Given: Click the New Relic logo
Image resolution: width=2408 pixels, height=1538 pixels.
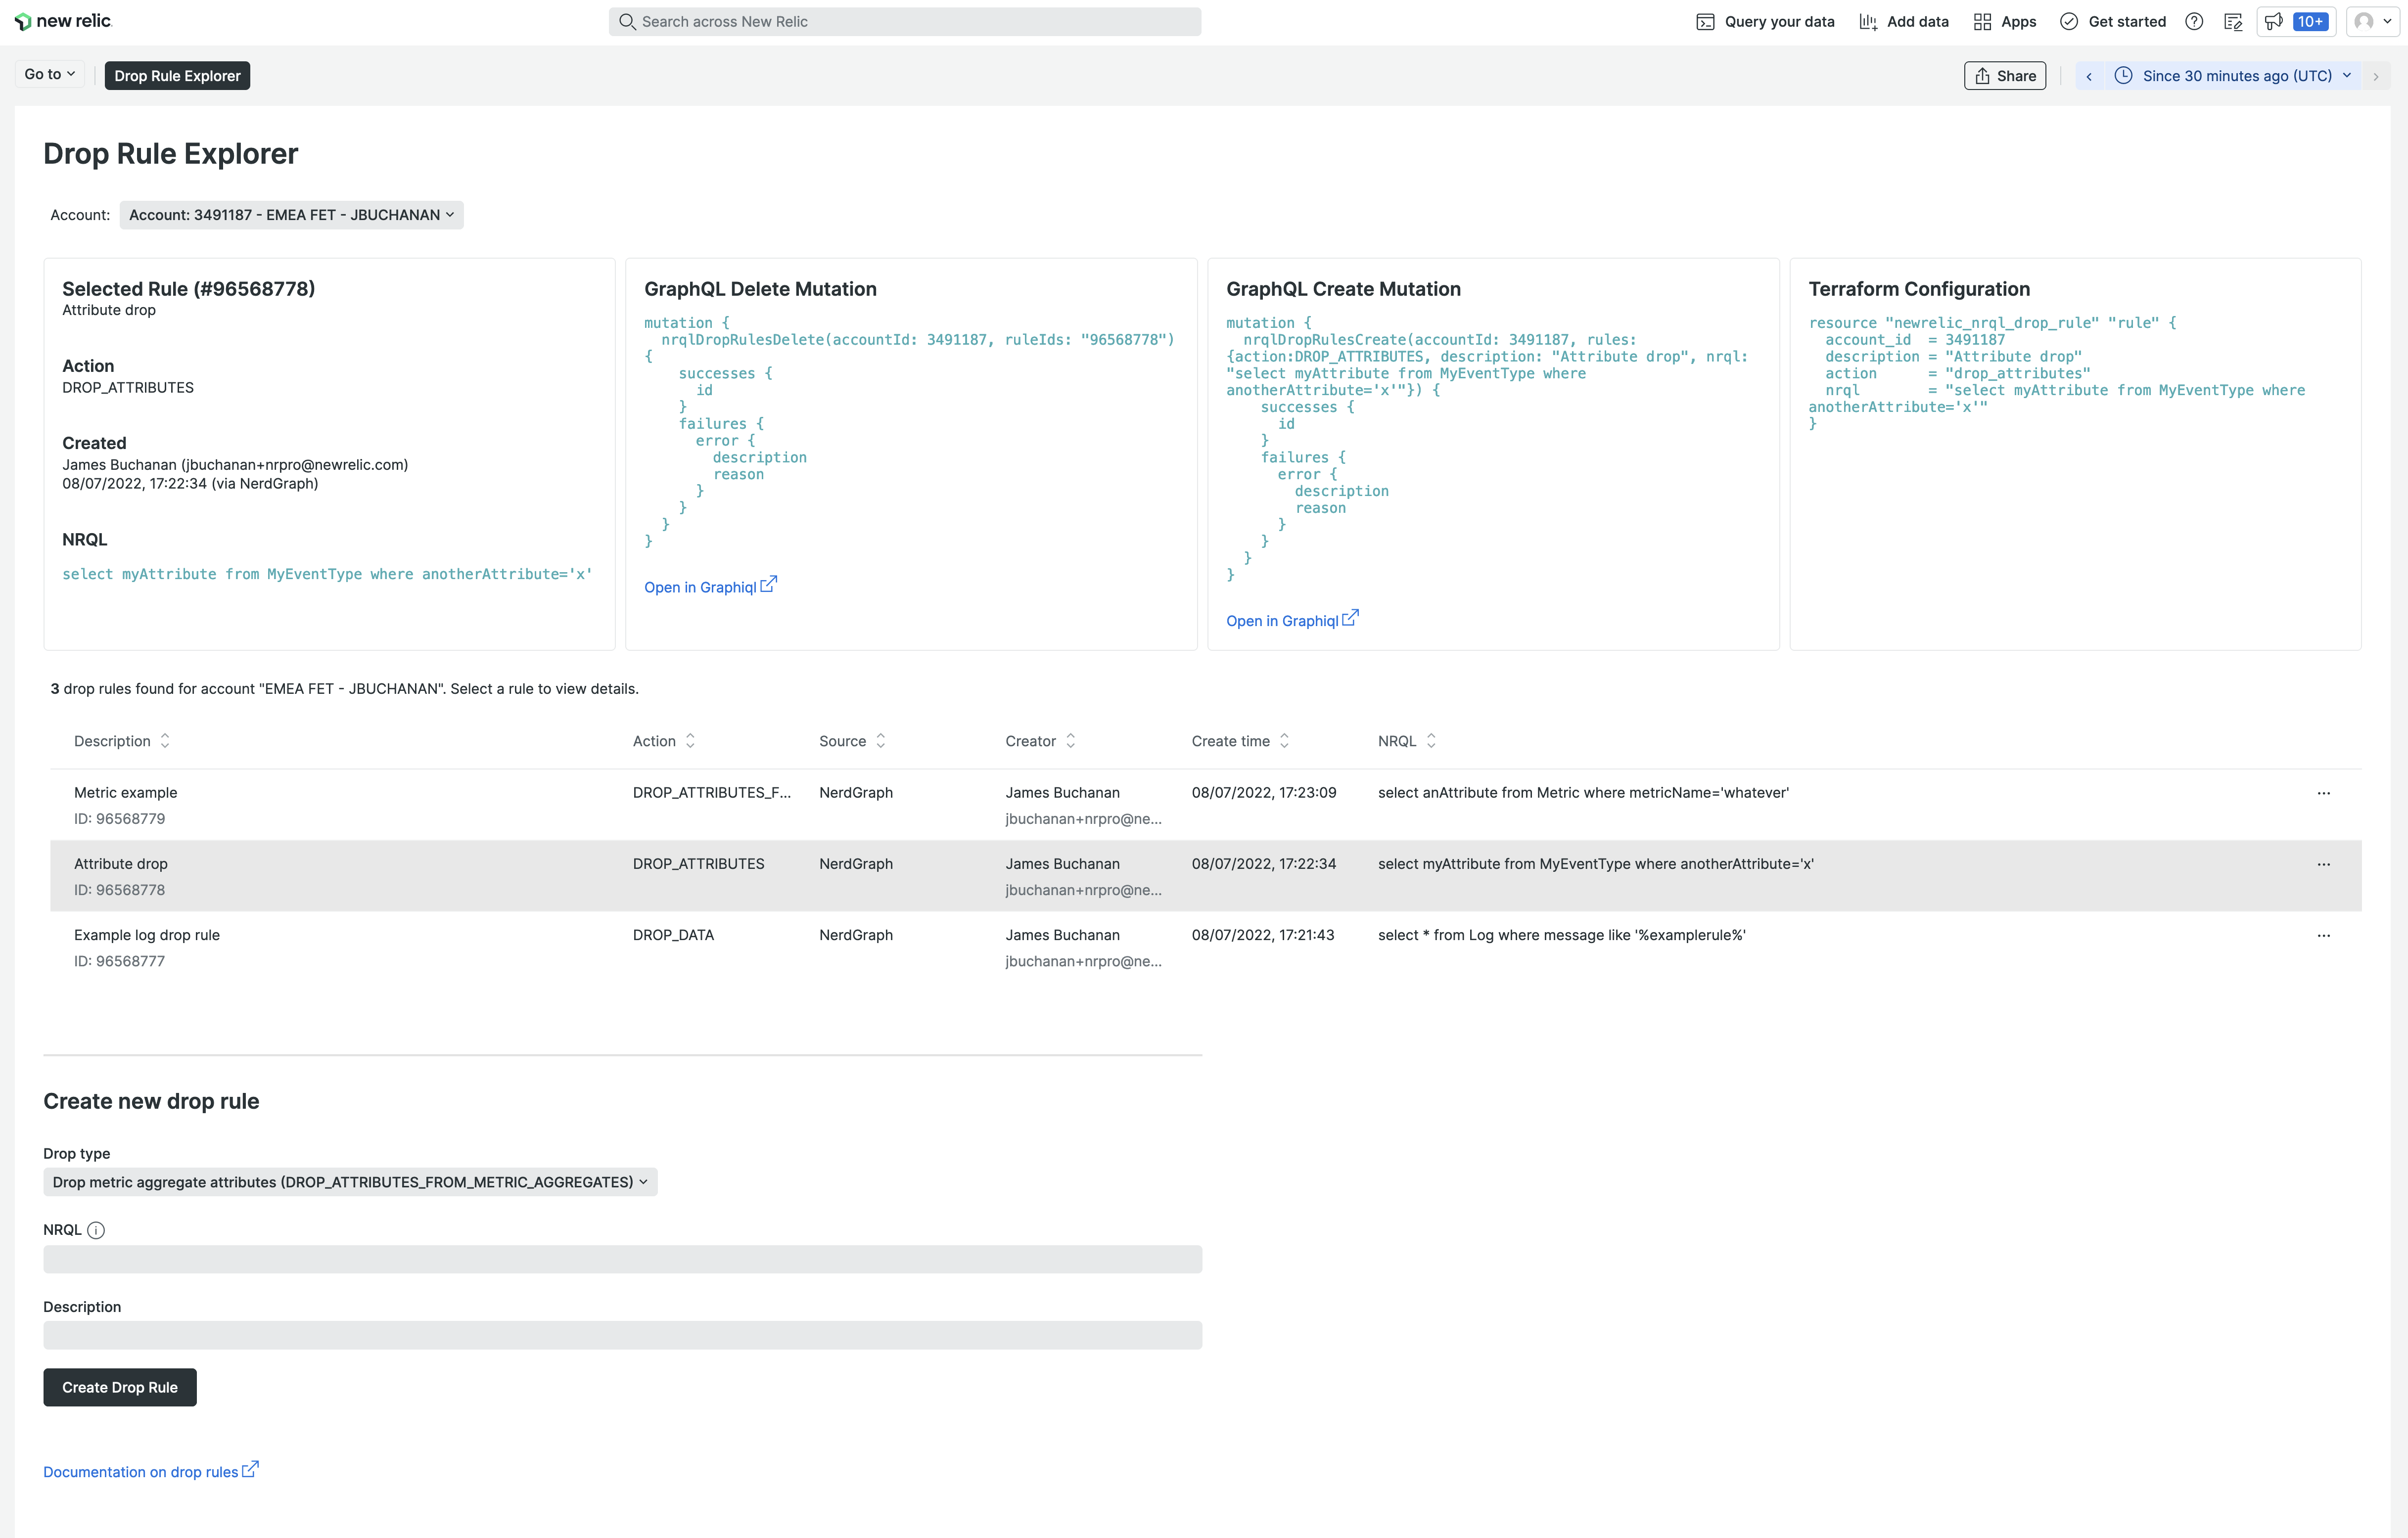Looking at the screenshot, I should click(x=62, y=21).
